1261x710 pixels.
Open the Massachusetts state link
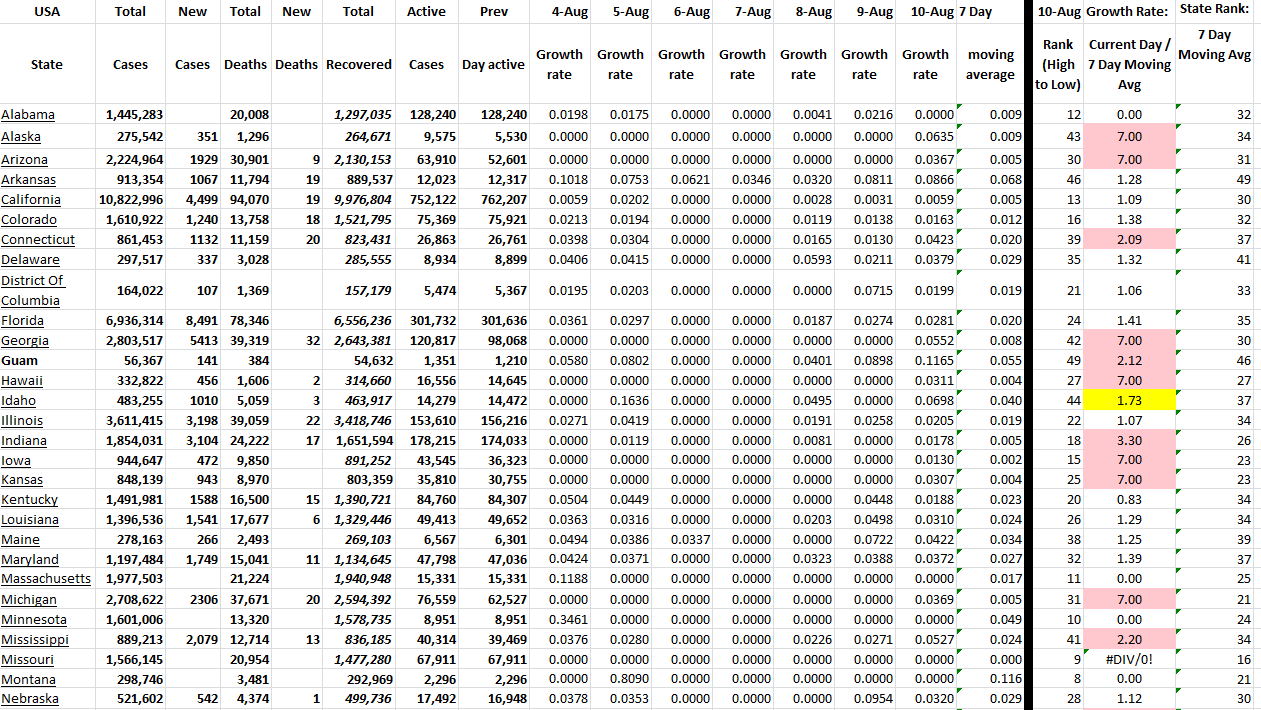pyautogui.click(x=45, y=579)
